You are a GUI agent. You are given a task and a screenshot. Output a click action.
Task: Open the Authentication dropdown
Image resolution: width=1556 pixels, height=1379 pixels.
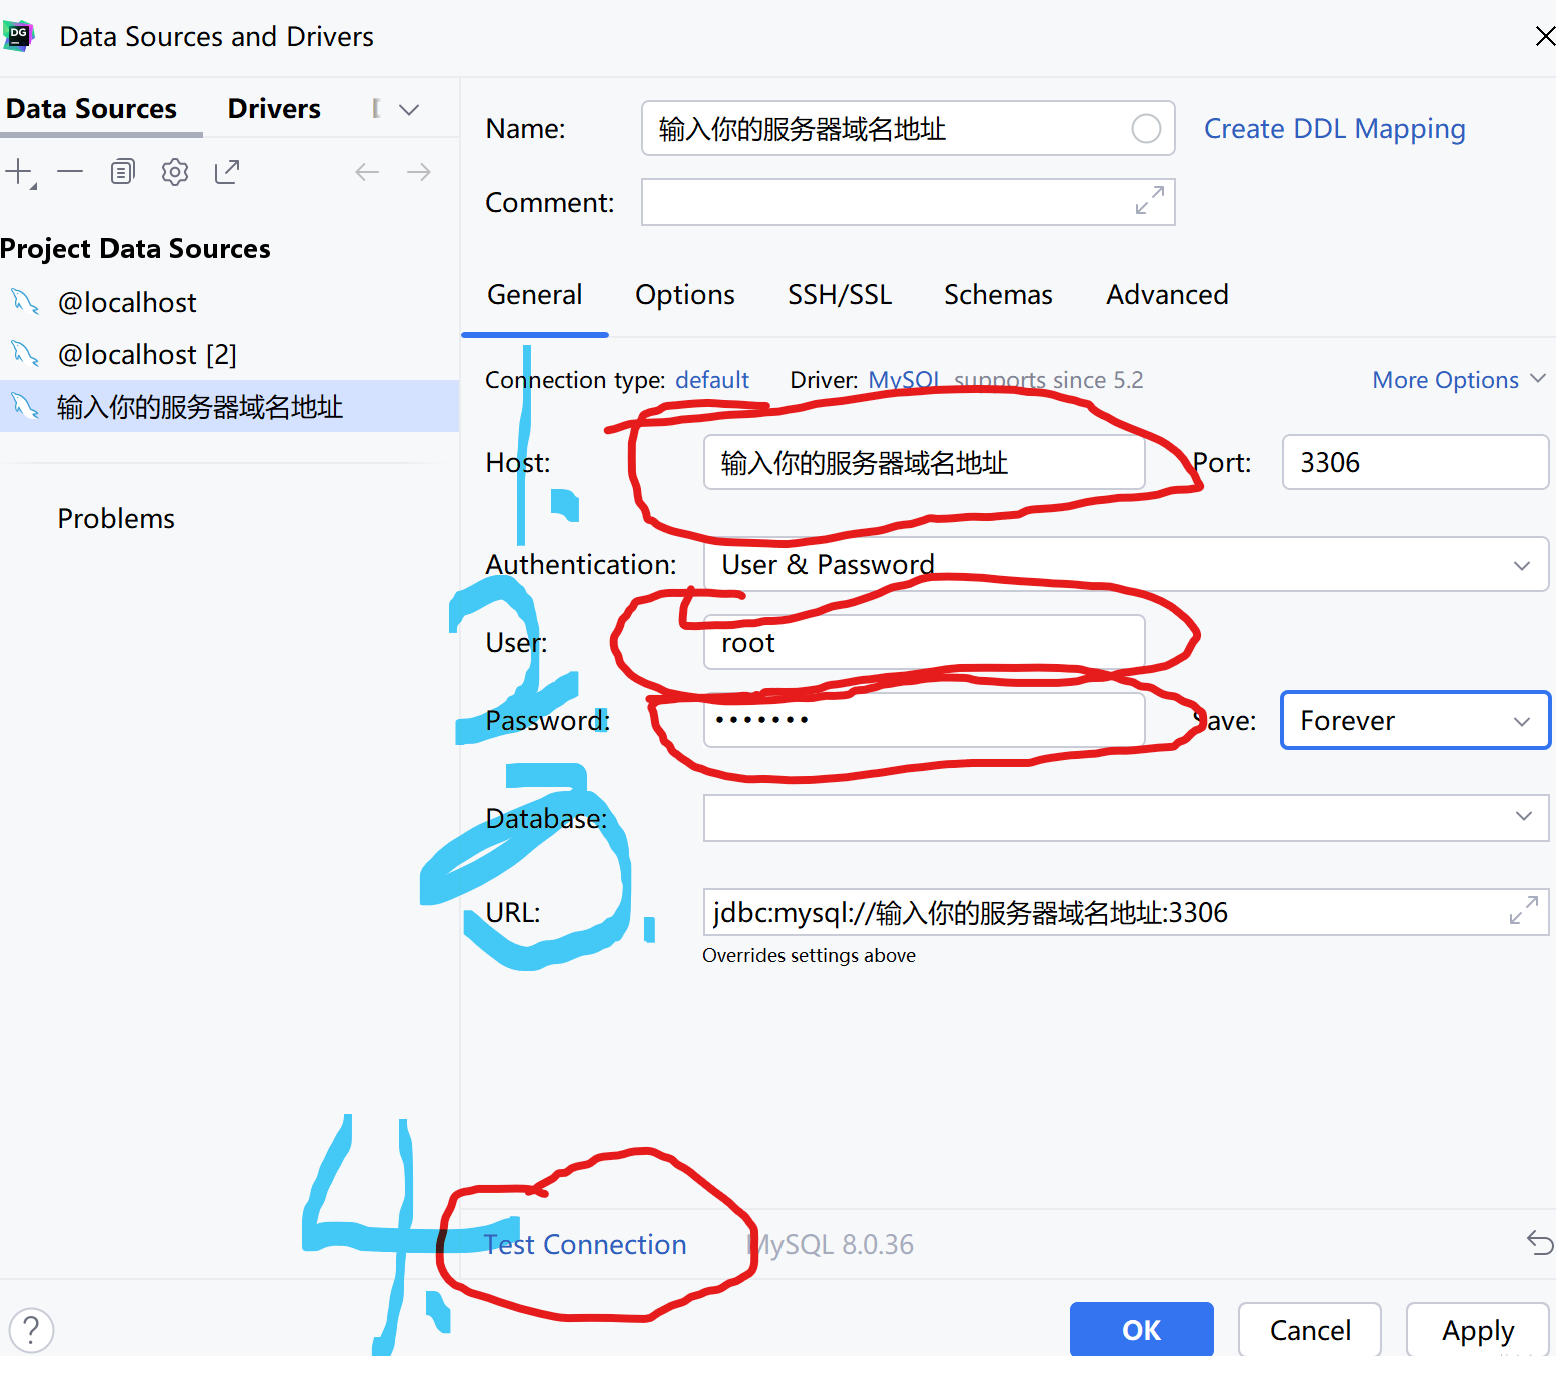tap(1126, 564)
